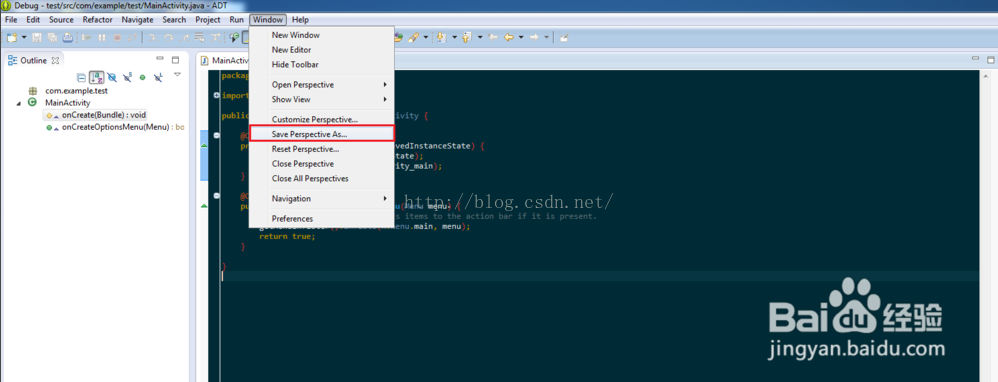Click the Print toolbar icon
The height and width of the screenshot is (382, 998).
pyautogui.click(x=67, y=38)
